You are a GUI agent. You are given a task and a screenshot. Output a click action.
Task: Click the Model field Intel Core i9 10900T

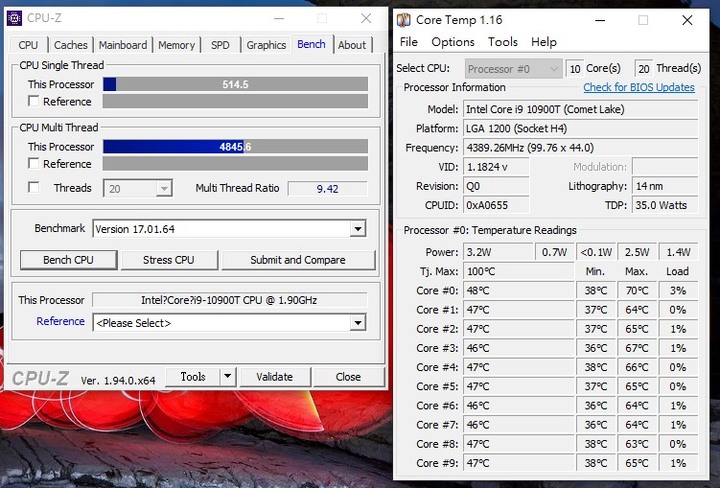pos(580,109)
